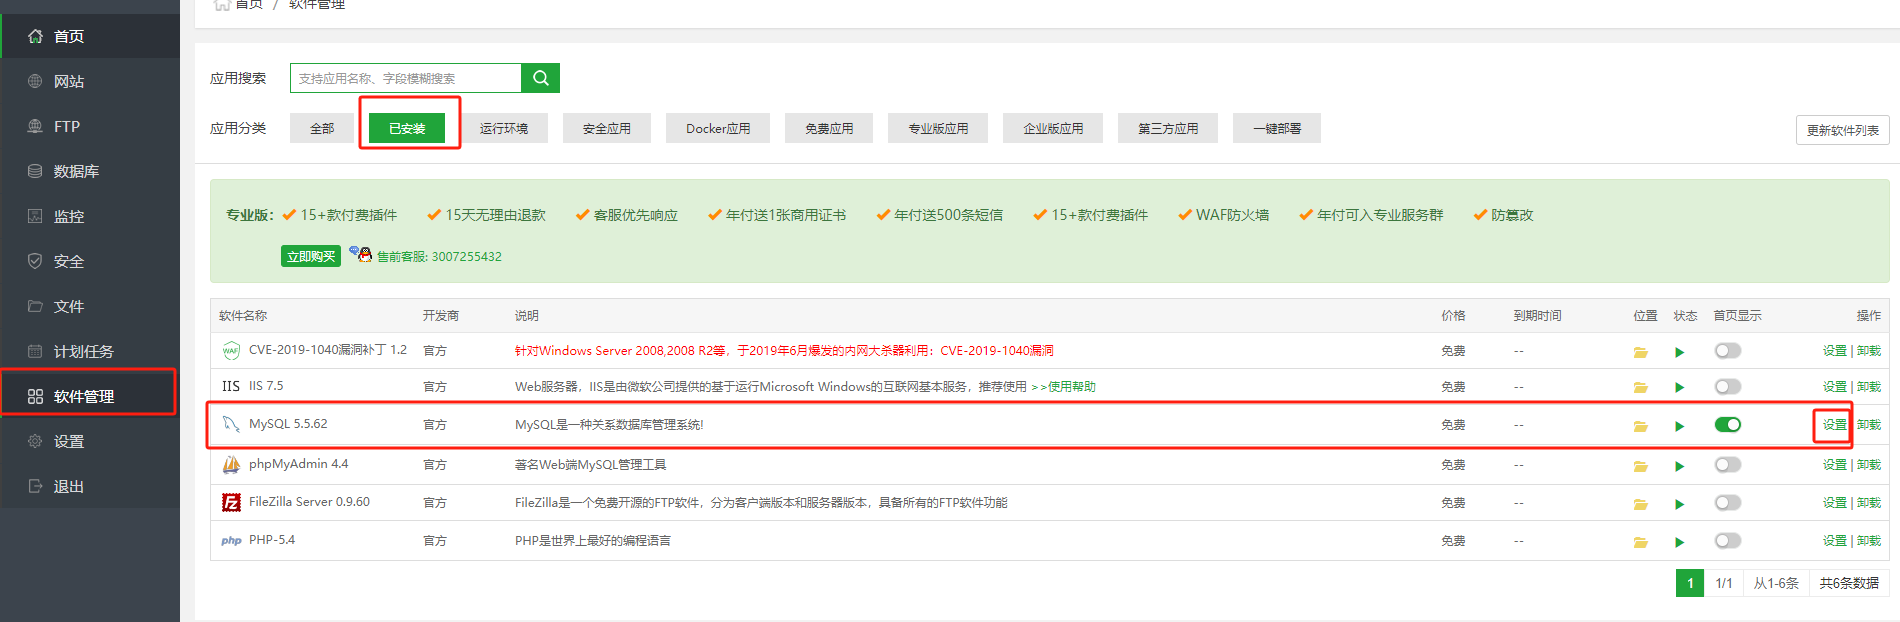
Task: Open 设置 link for MySQL 5.5.62
Action: click(x=1834, y=425)
